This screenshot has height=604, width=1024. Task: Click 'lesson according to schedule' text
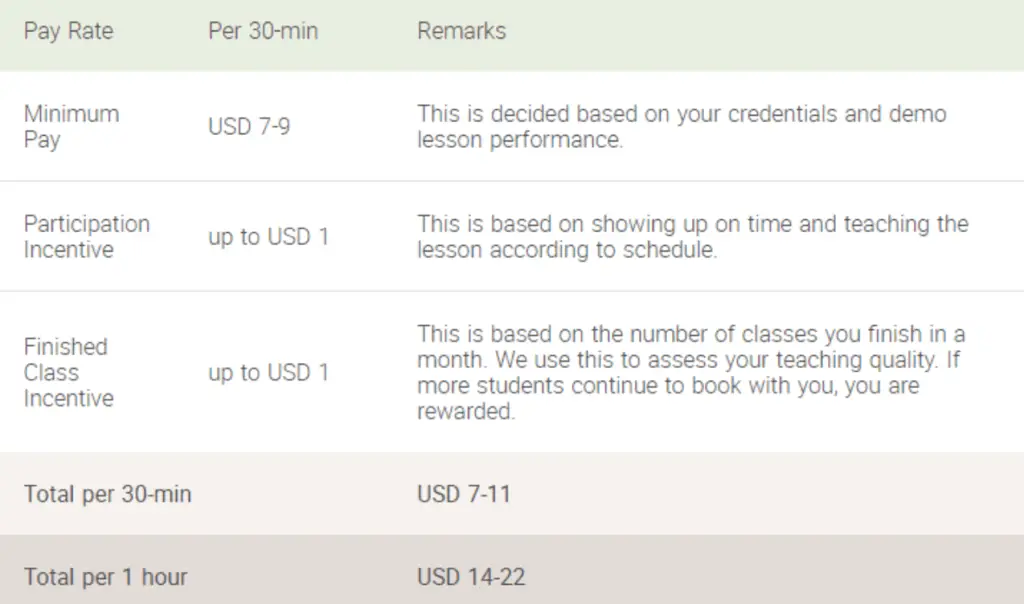(x=567, y=250)
